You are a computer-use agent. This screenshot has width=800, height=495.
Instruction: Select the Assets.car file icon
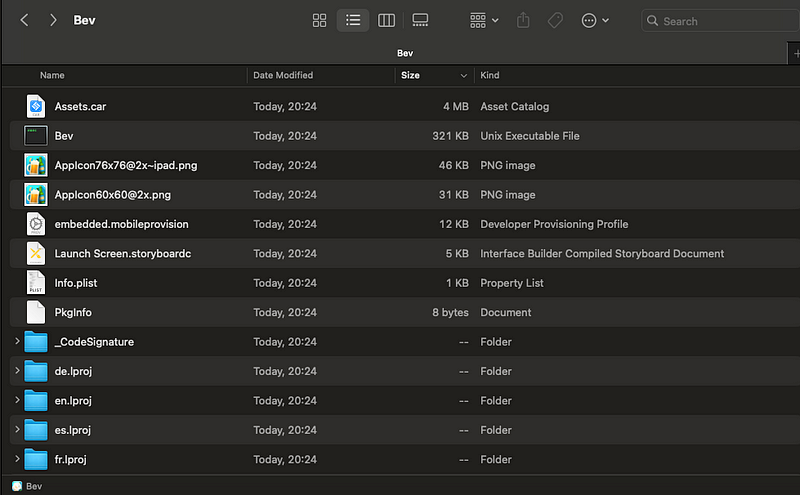coord(36,106)
